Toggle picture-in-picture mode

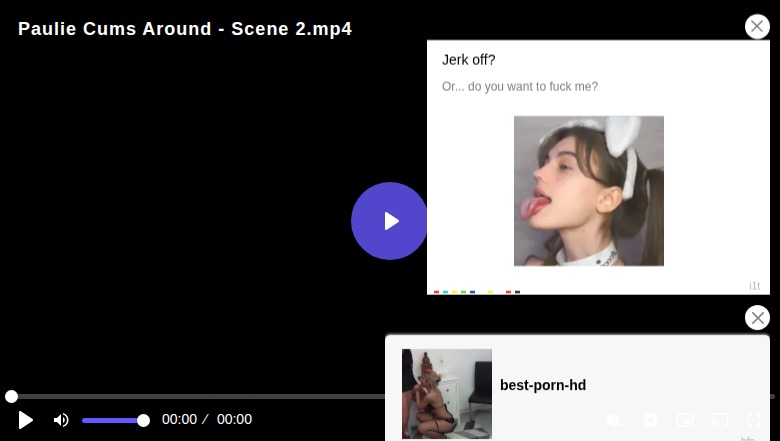[685, 420]
